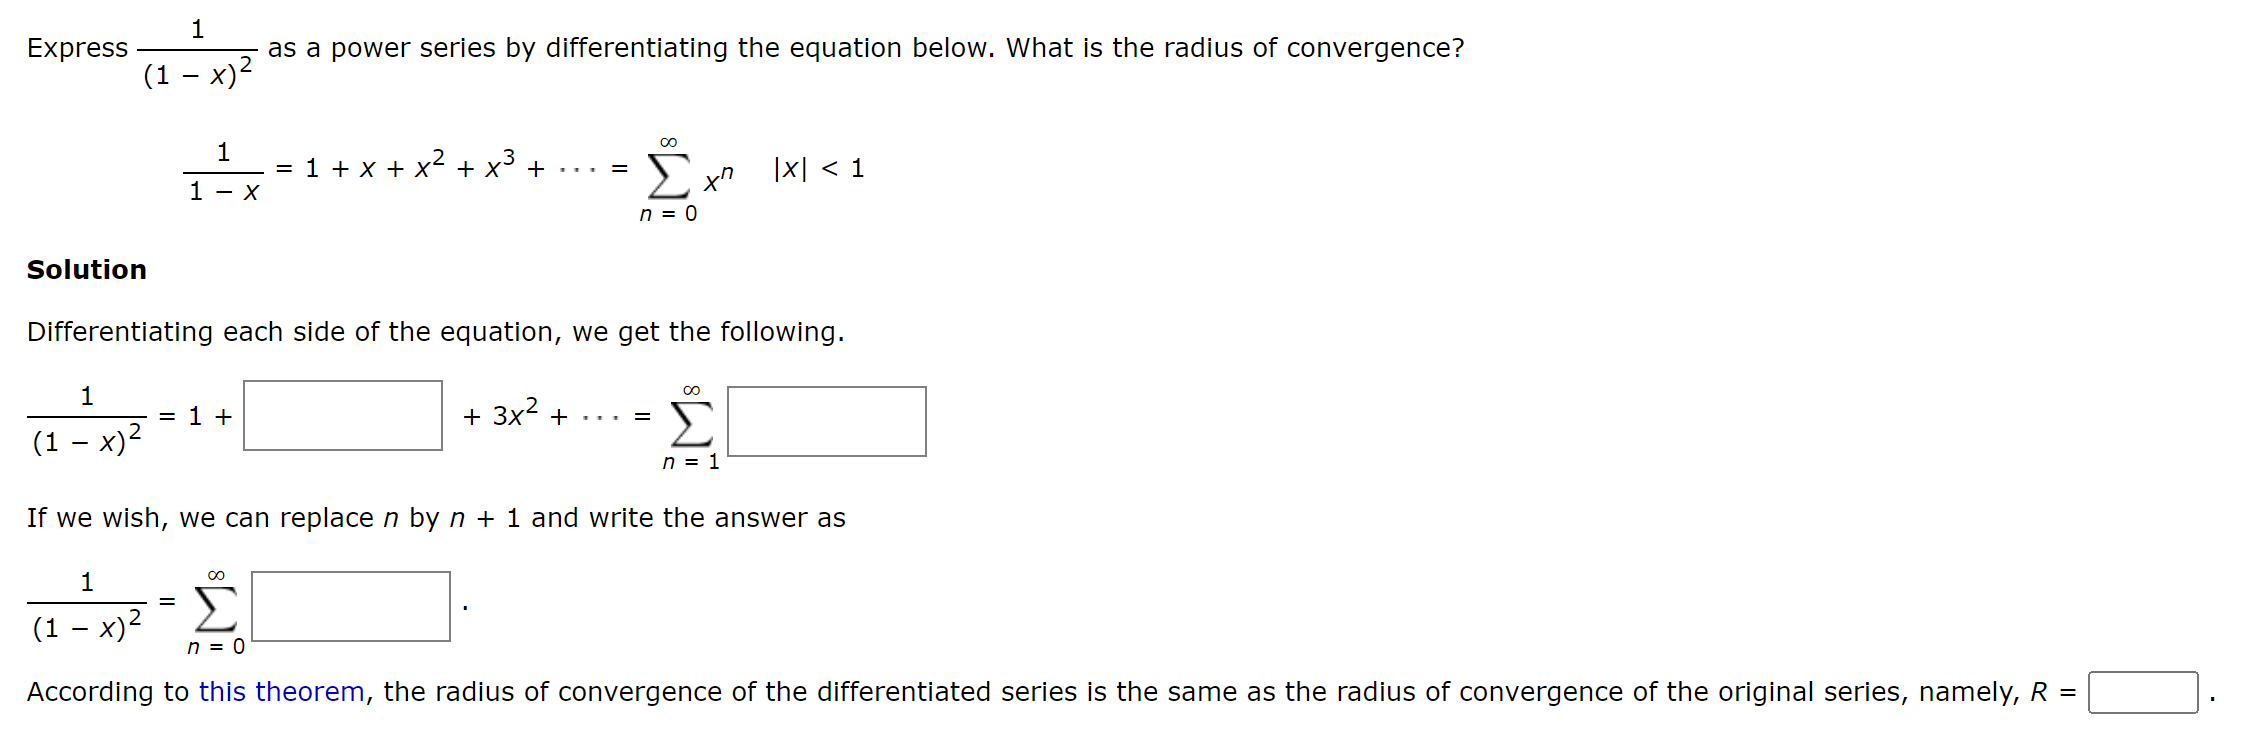2245x737 pixels.
Task: Click the summation symbol with n = 0
Action: pos(668,178)
